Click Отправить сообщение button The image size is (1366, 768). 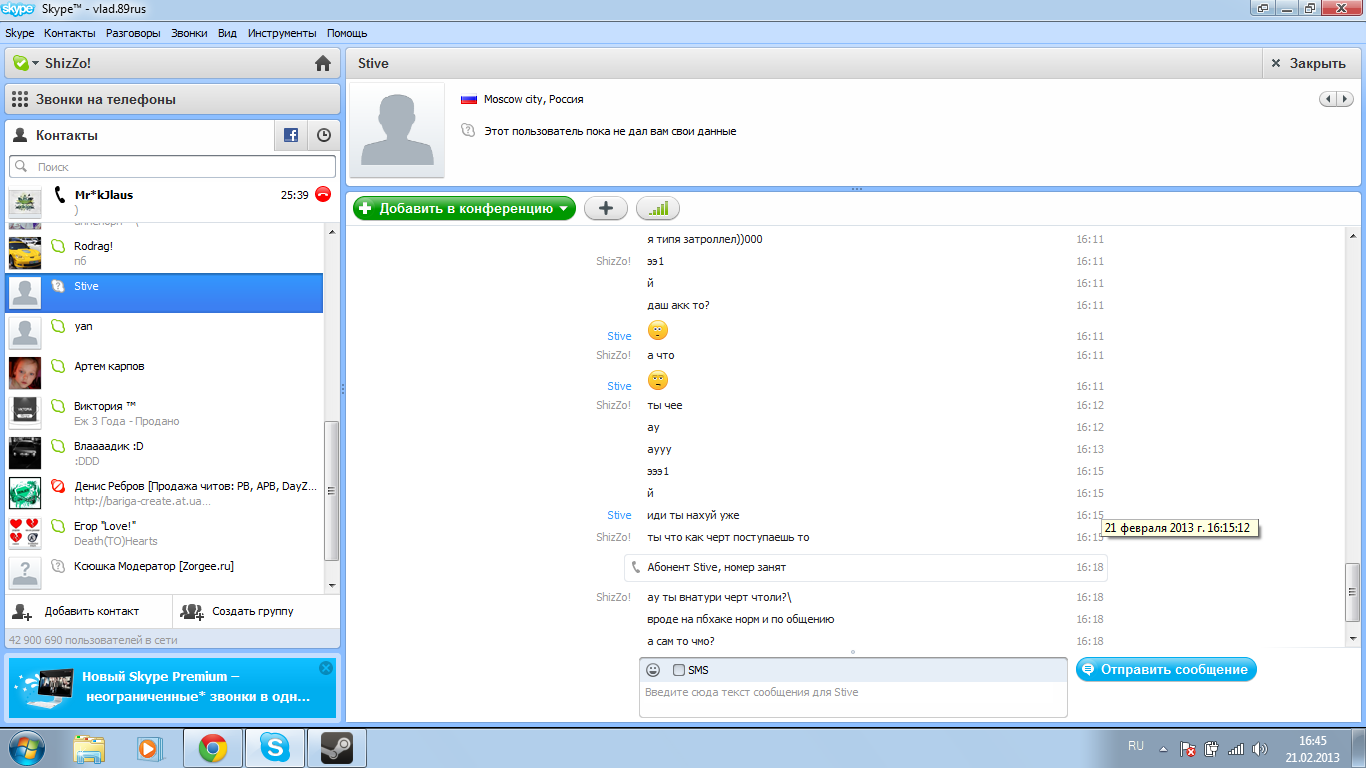tap(1166, 669)
